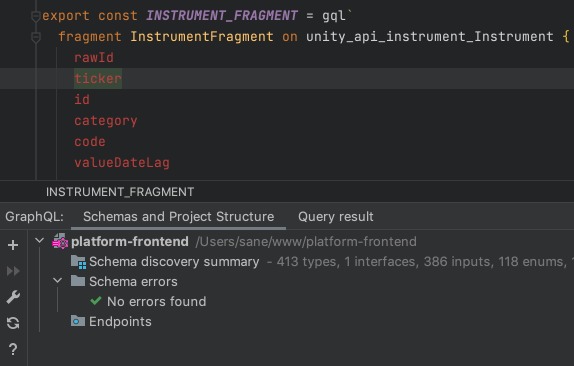
Task: Select the Endpoints tree item
Action: tap(120, 322)
